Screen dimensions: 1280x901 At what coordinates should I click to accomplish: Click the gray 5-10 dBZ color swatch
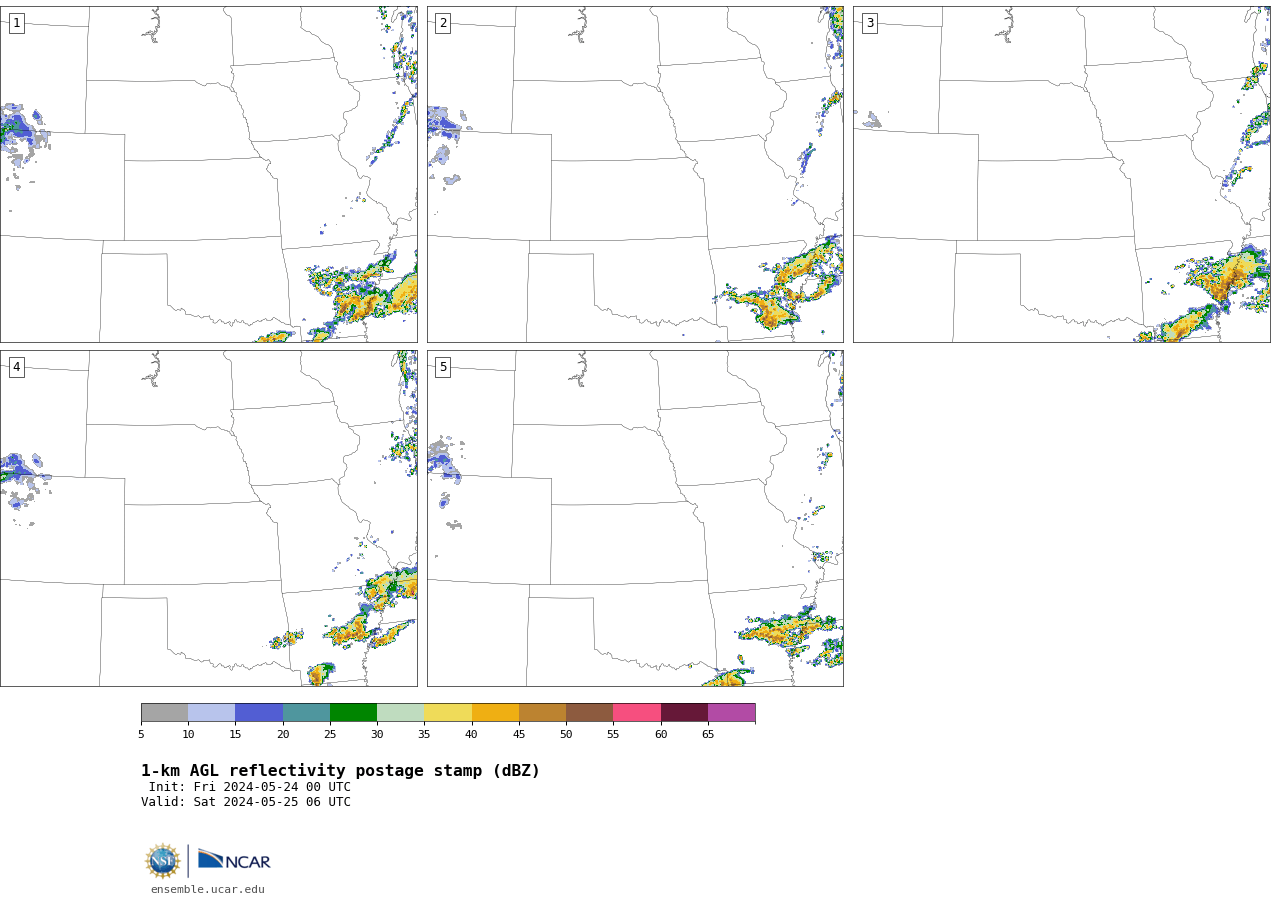pyautogui.click(x=164, y=713)
